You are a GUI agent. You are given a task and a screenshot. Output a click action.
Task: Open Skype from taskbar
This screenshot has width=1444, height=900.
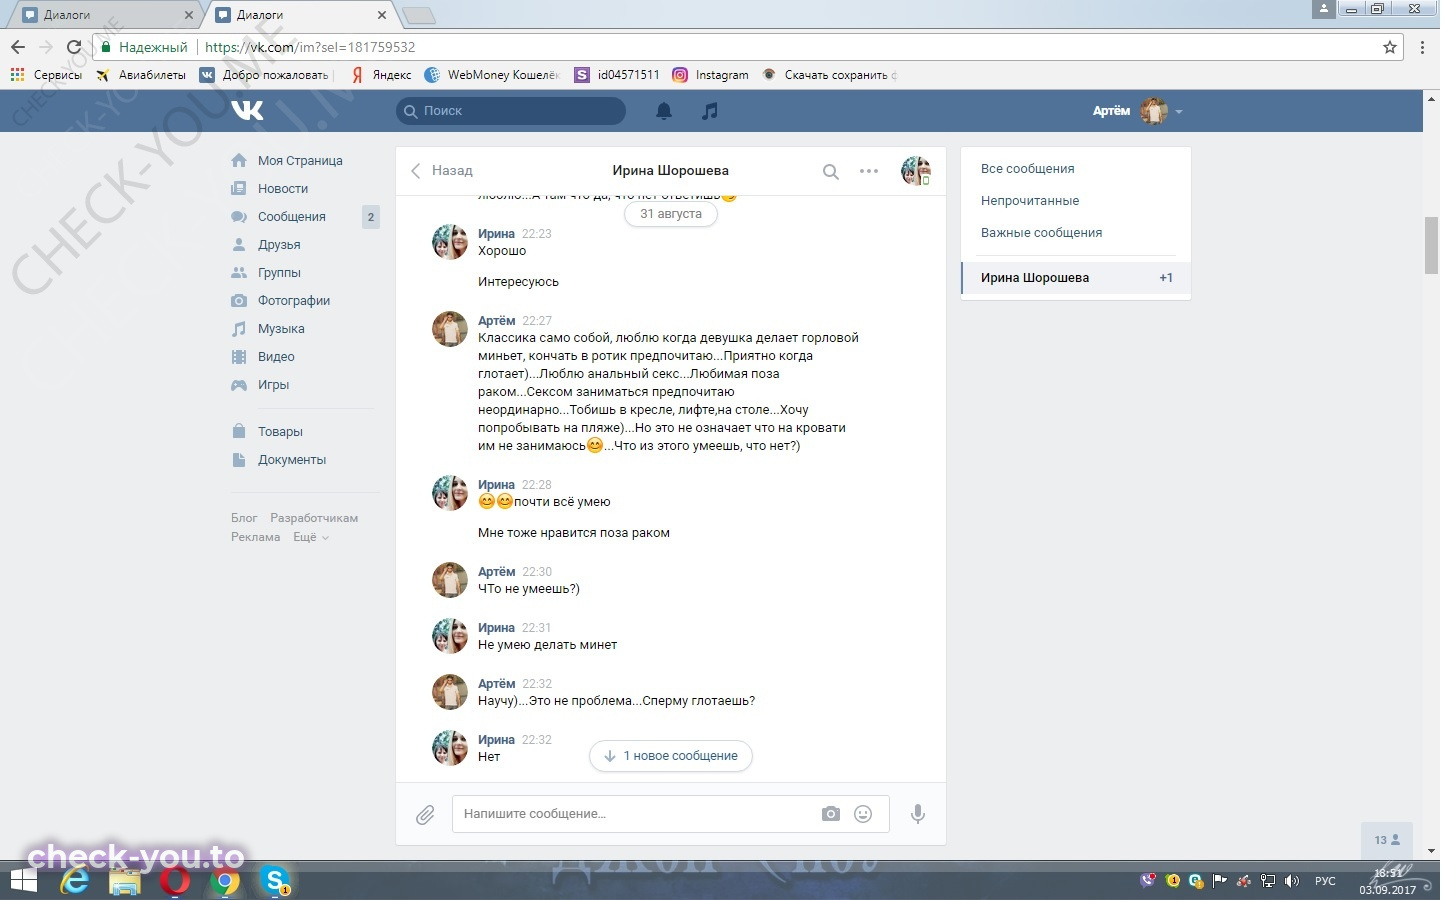point(275,881)
